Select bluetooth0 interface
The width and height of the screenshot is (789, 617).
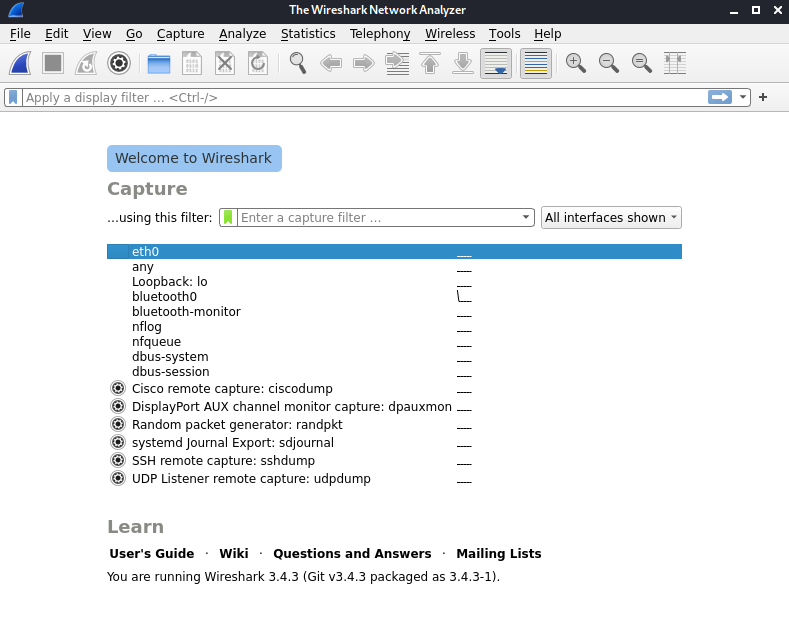[394, 297]
